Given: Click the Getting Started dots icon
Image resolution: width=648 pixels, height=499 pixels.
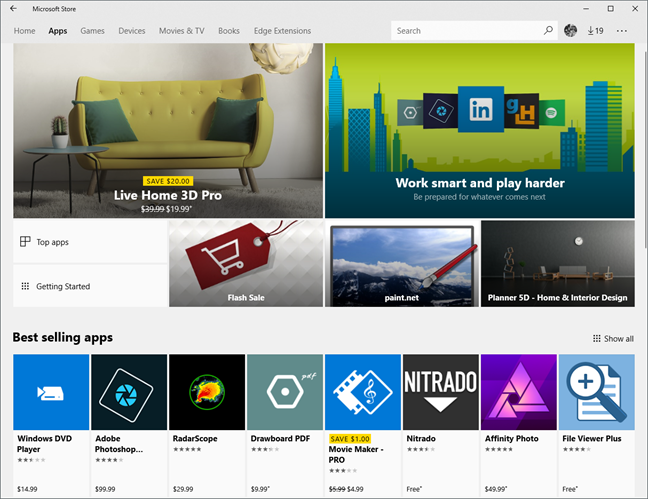Looking at the screenshot, I should [x=25, y=286].
